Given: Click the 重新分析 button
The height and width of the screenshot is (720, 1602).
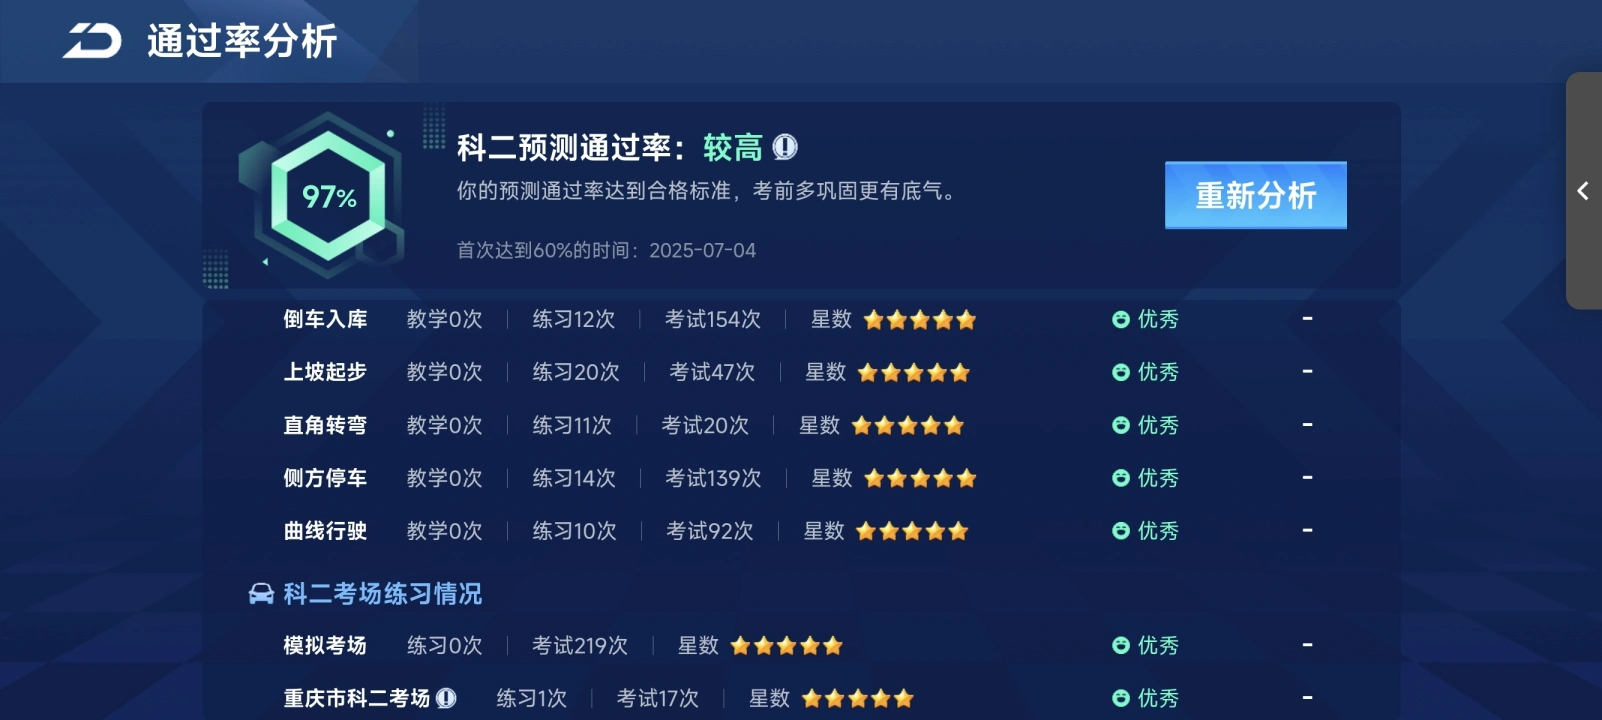Looking at the screenshot, I should 1255,195.
